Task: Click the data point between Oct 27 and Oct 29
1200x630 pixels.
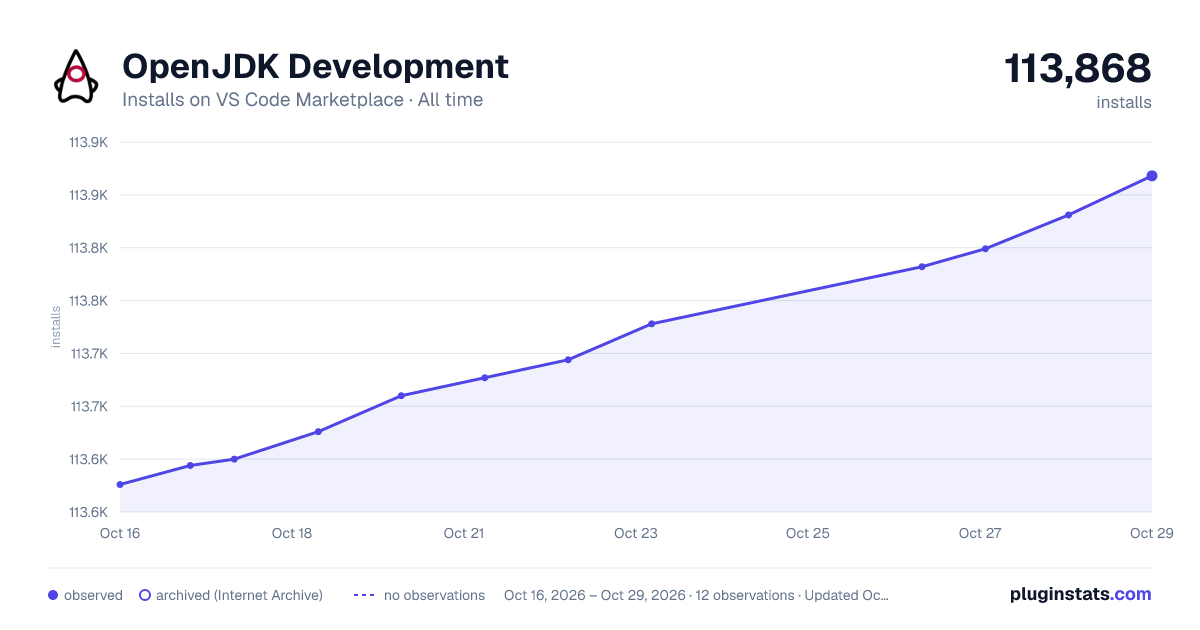Action: click(x=1069, y=215)
